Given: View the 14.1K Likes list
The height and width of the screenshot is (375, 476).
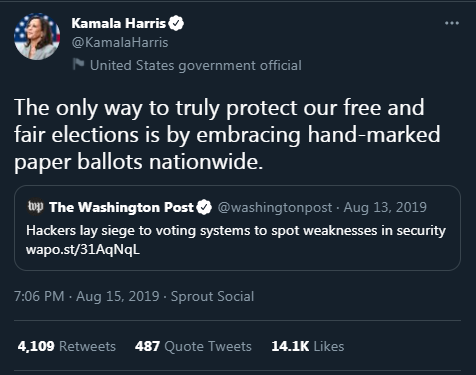Looking at the screenshot, I should click(x=308, y=346).
